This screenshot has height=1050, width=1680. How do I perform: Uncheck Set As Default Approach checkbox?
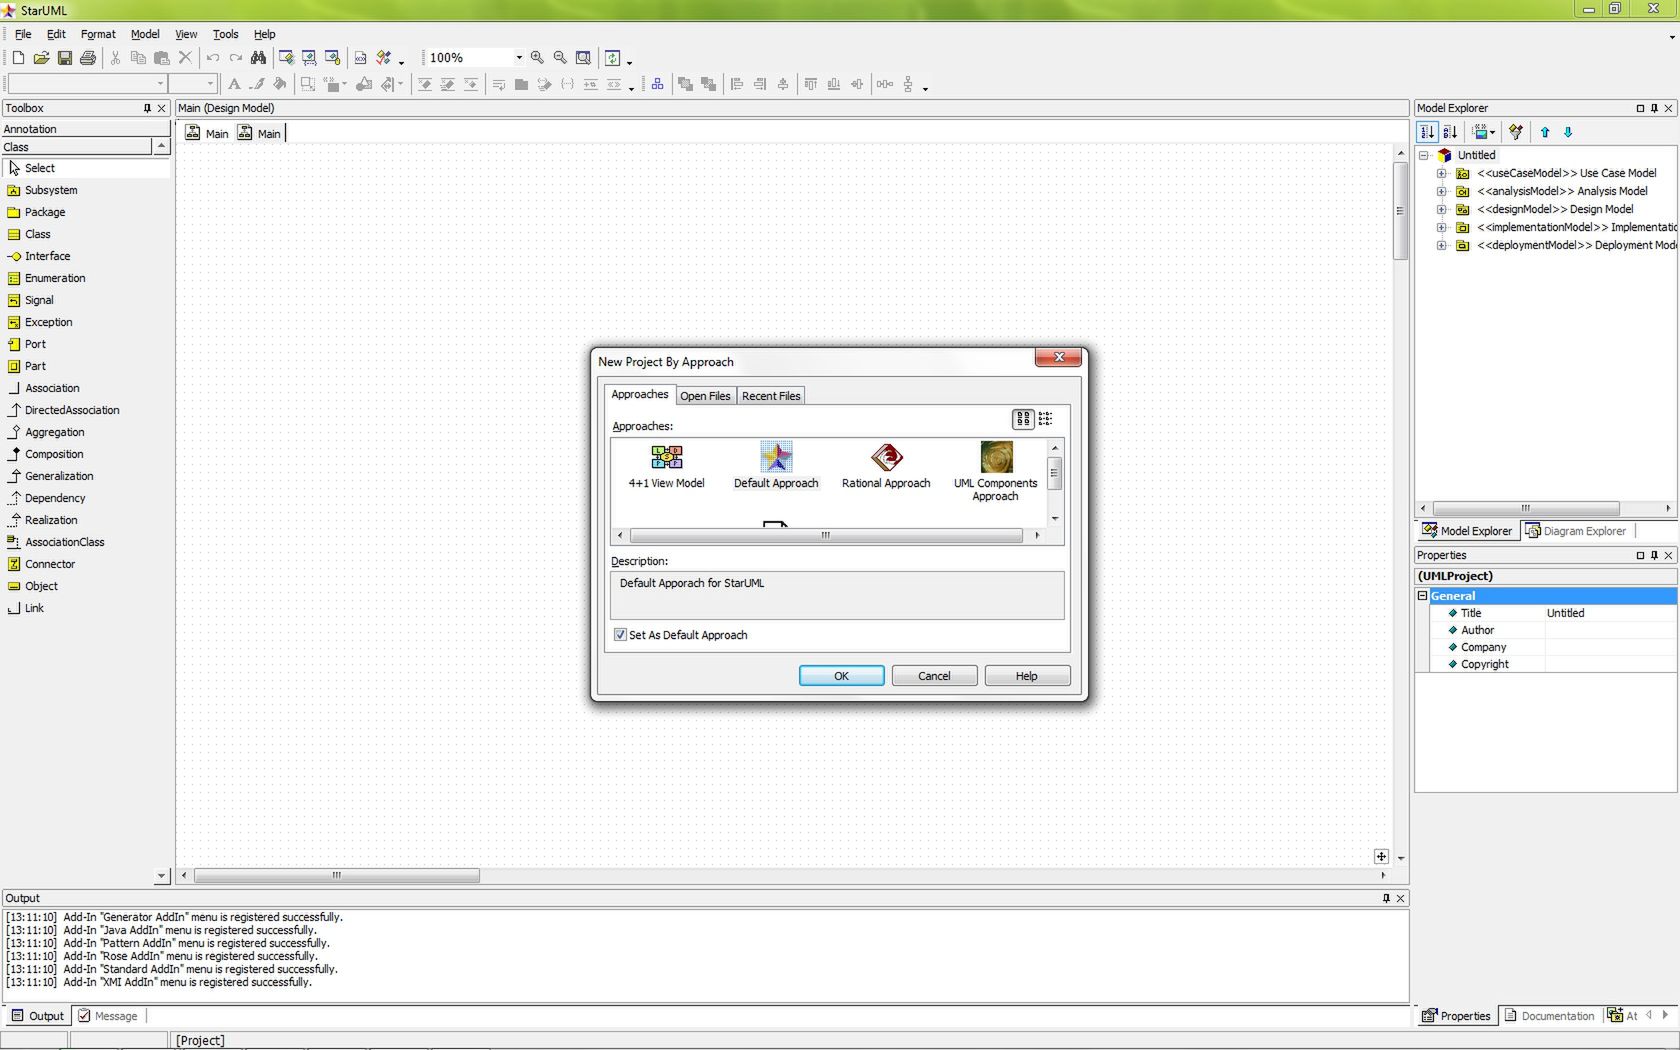pyautogui.click(x=620, y=635)
